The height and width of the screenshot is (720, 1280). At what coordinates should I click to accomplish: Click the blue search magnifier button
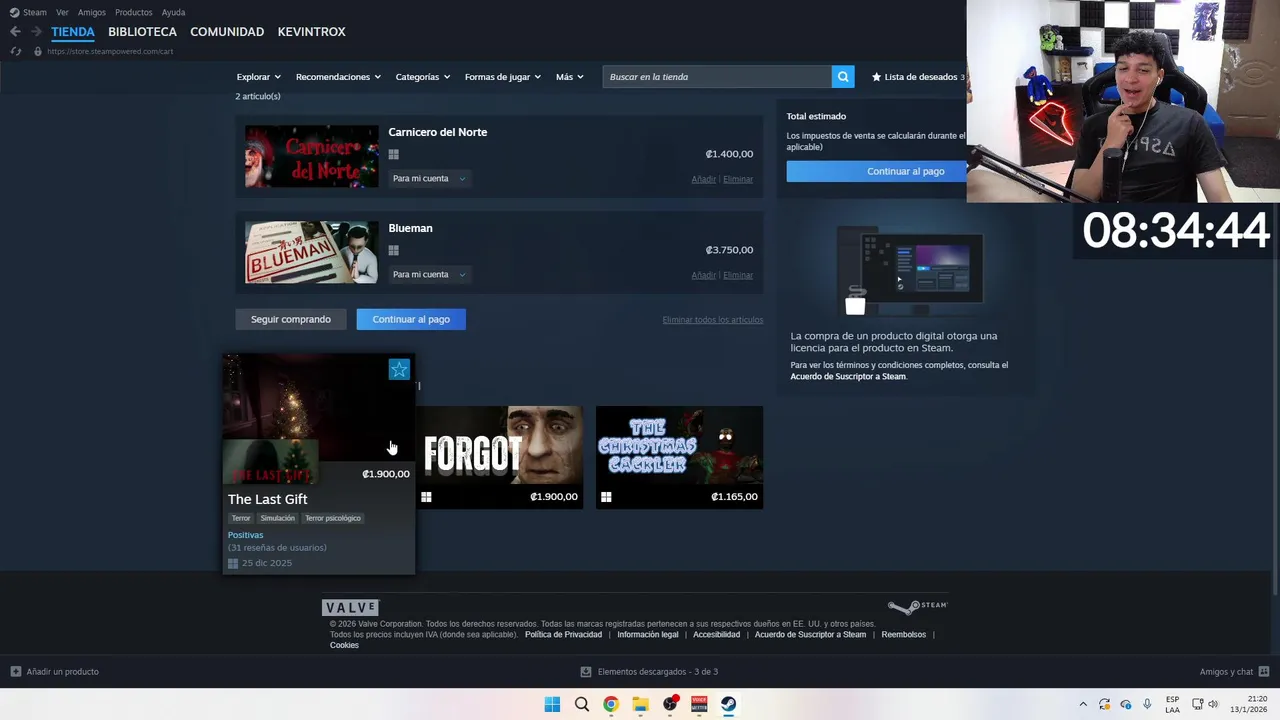click(x=843, y=77)
